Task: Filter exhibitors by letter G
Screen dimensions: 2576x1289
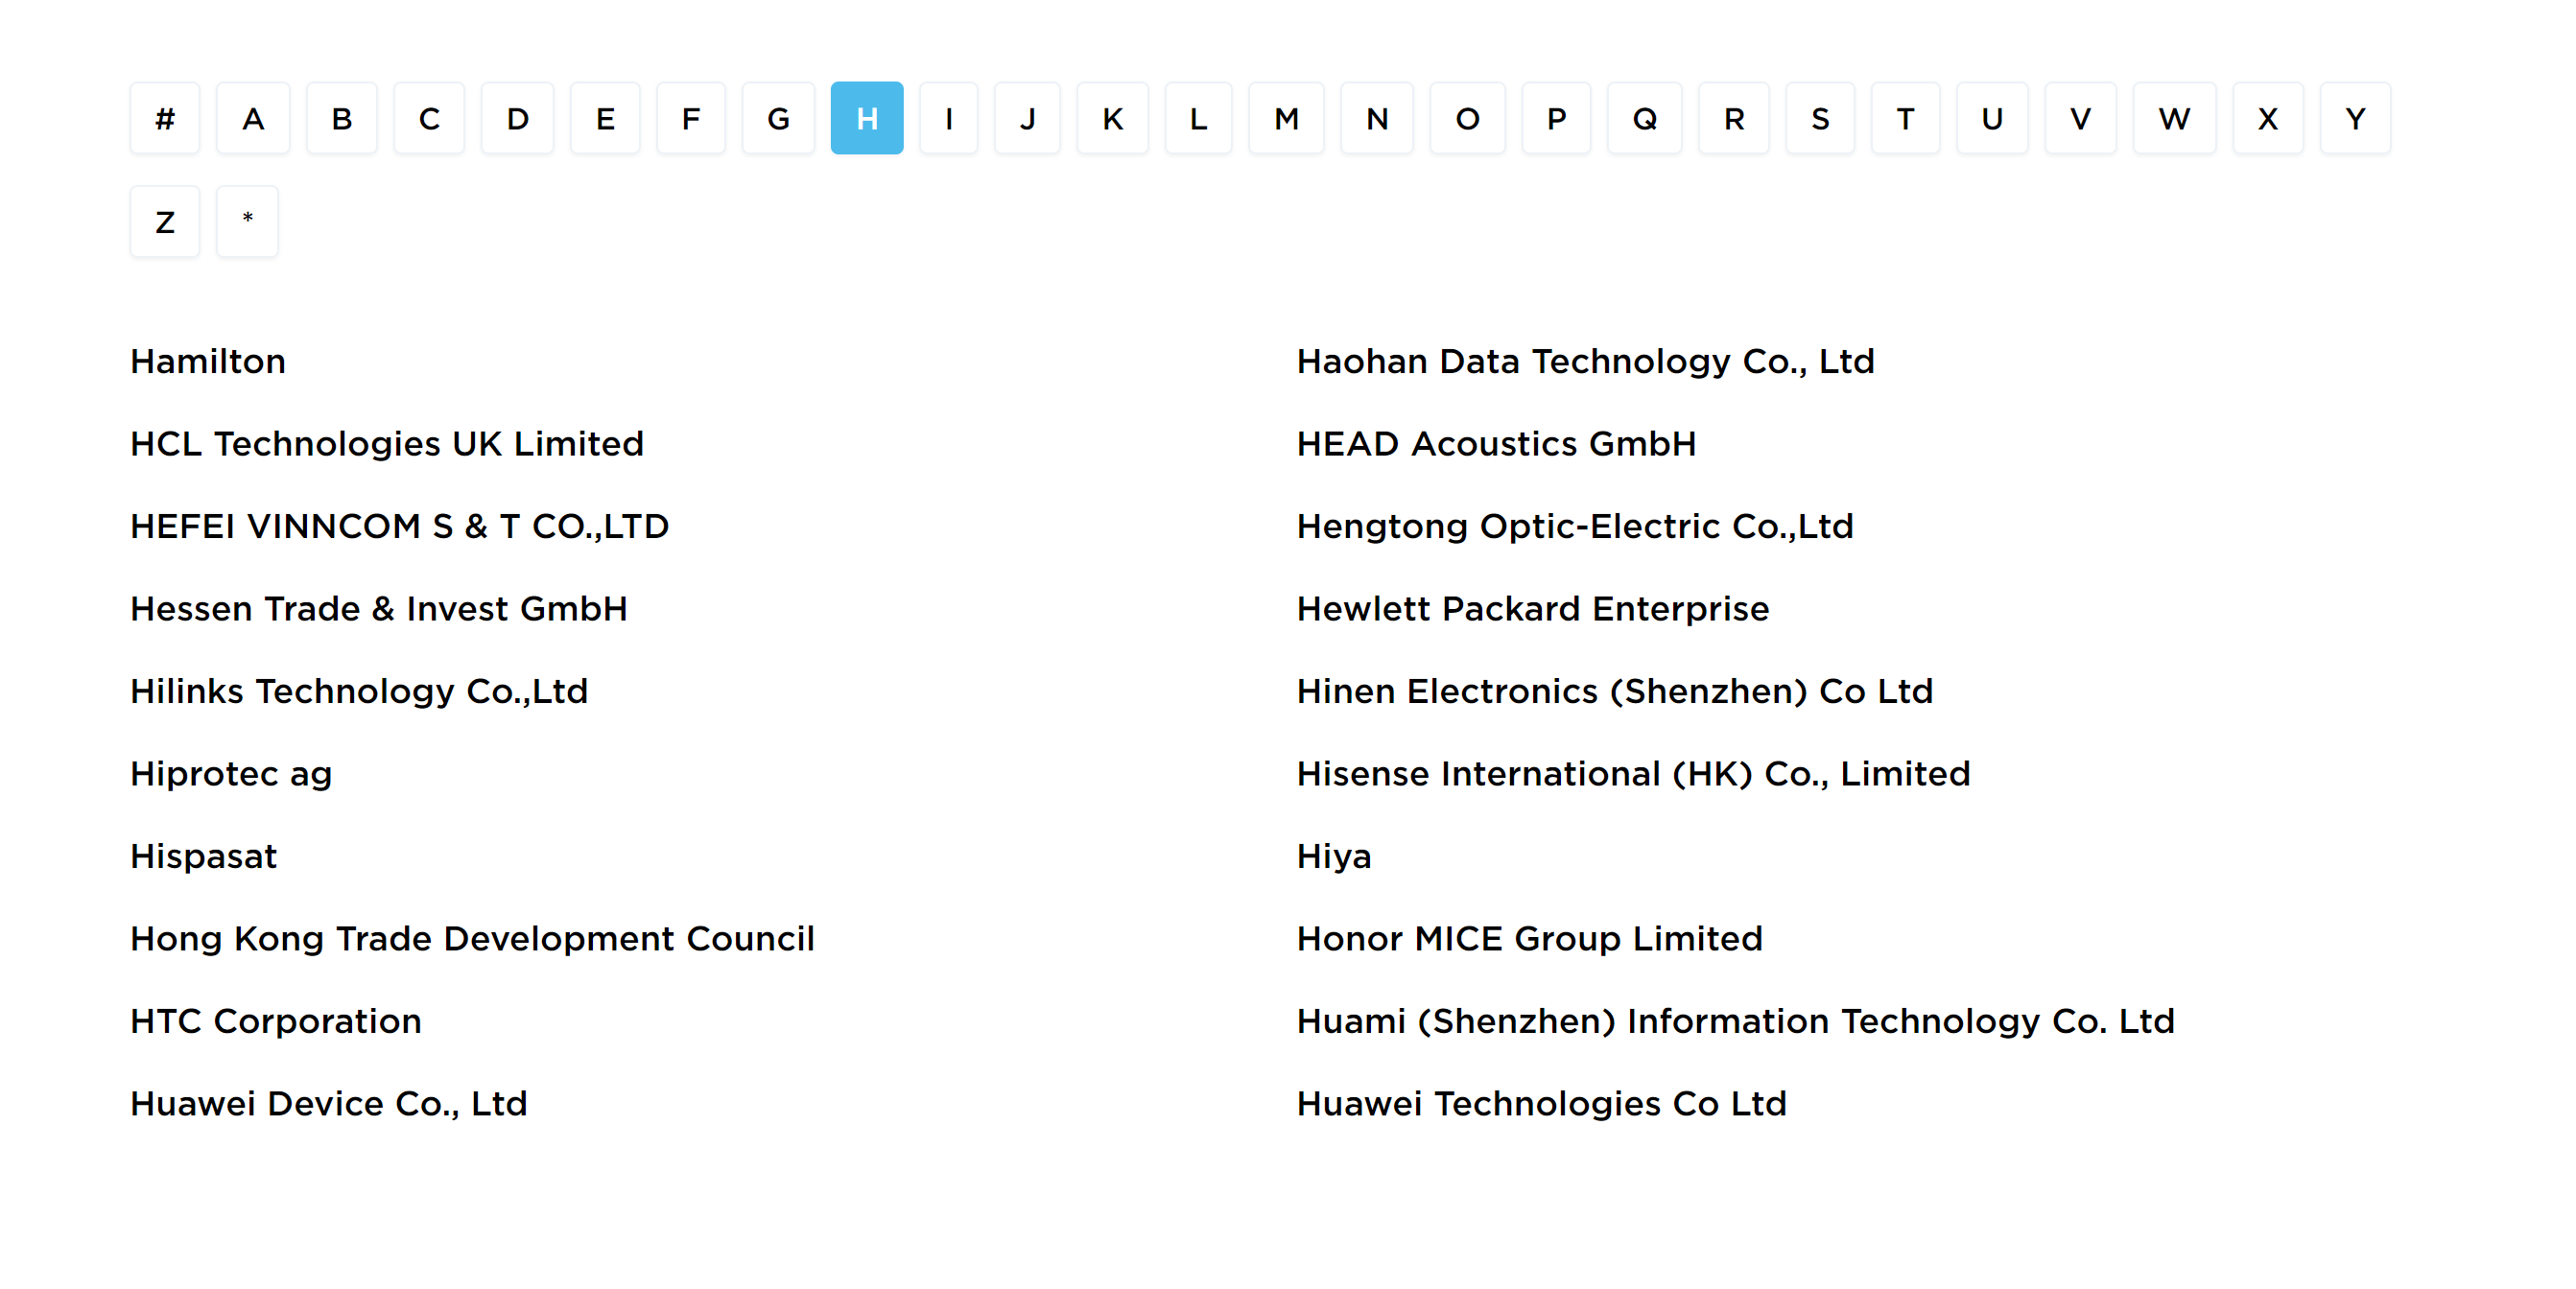Action: 778,119
